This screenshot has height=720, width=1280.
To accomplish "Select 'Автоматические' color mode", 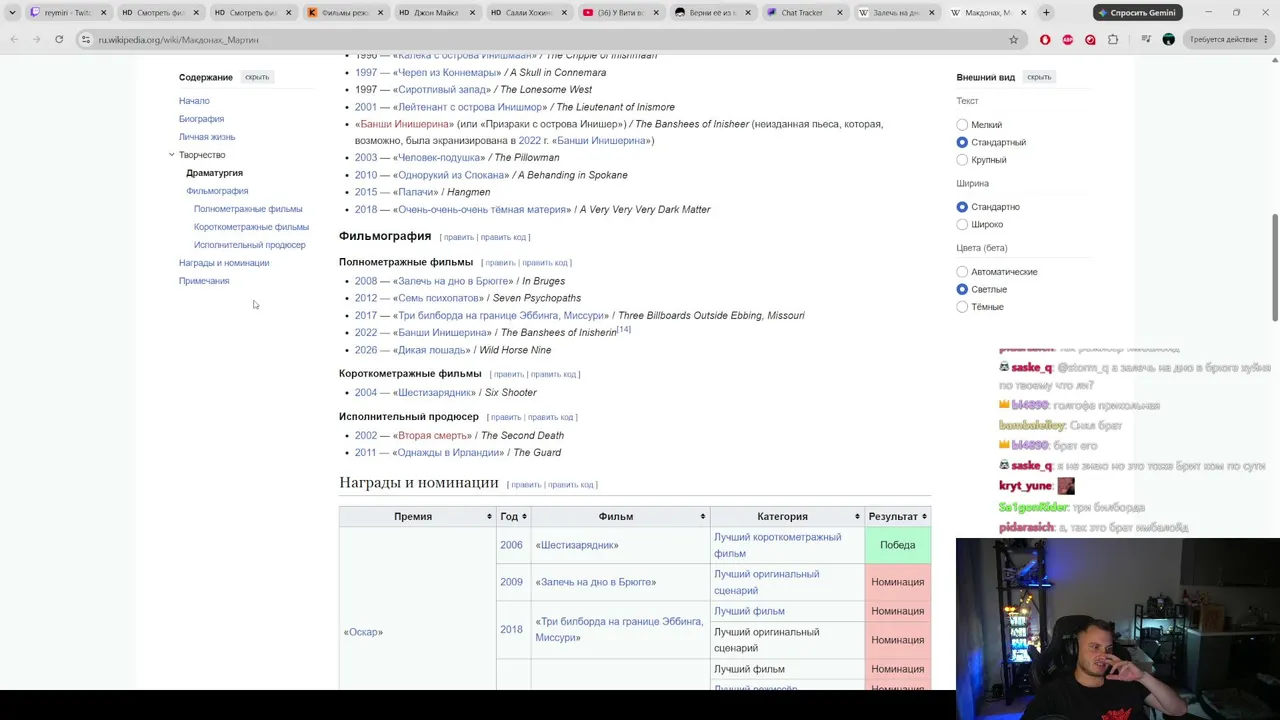I will (962, 272).
